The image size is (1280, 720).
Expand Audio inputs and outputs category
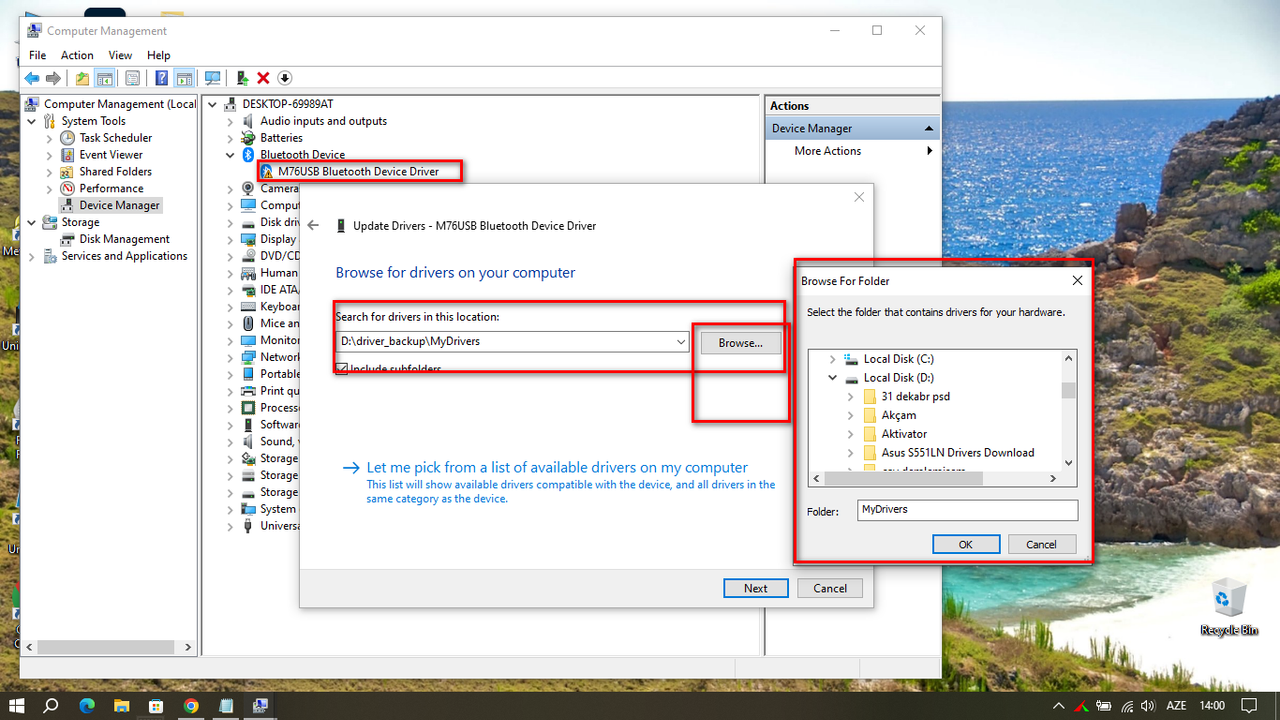click(x=230, y=121)
